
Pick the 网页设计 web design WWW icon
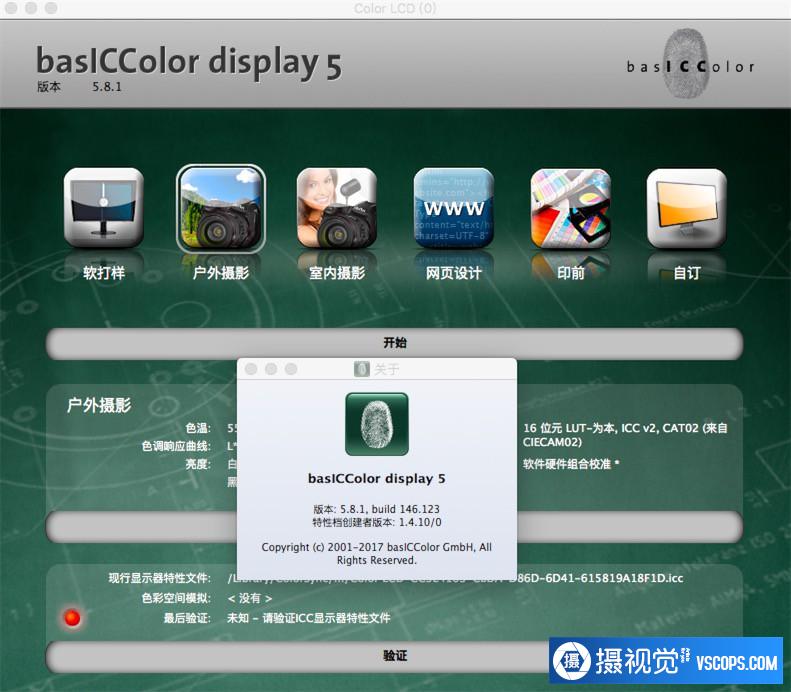pos(453,208)
